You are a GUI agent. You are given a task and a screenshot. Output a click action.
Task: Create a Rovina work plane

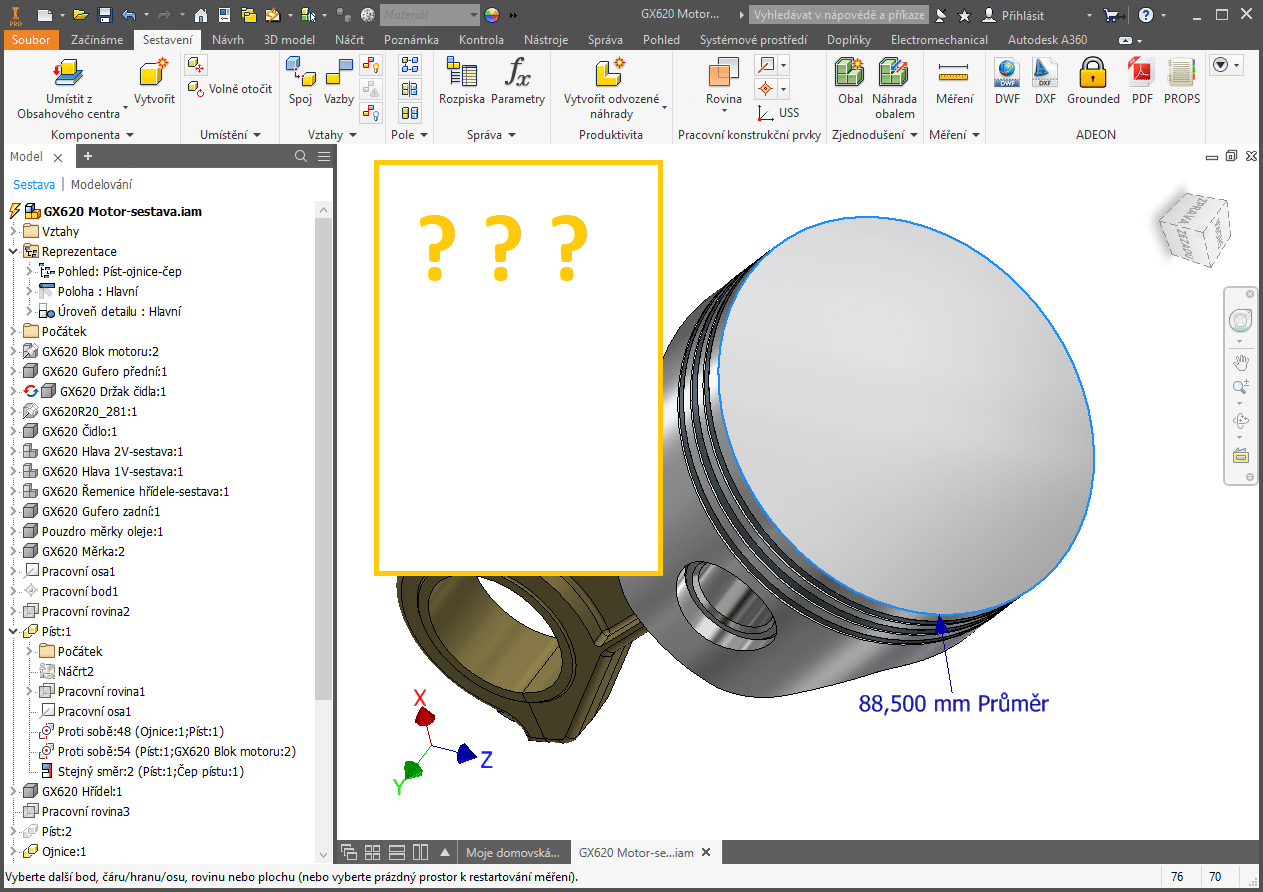(x=724, y=82)
